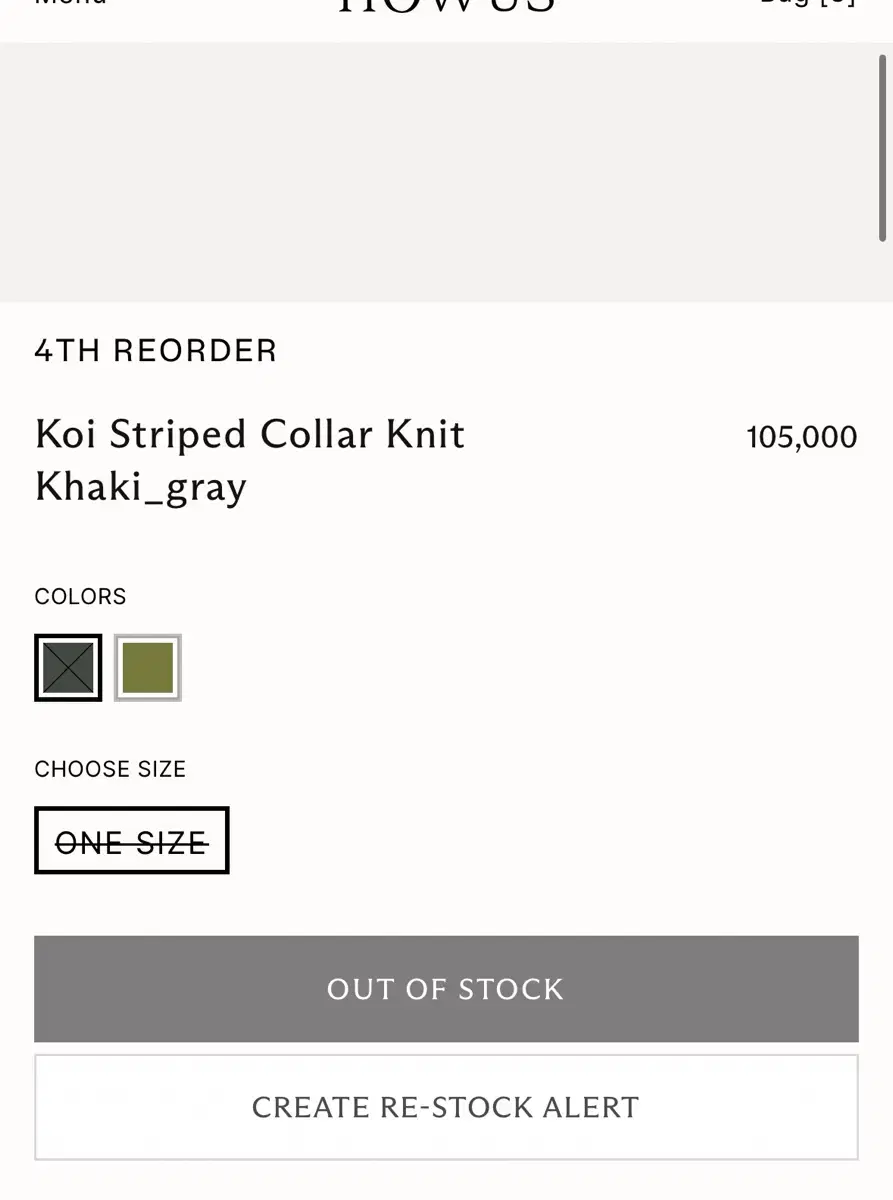Screen dimensions: 893x1200
Task: Choose the olive green color swatch
Action: pos(148,668)
